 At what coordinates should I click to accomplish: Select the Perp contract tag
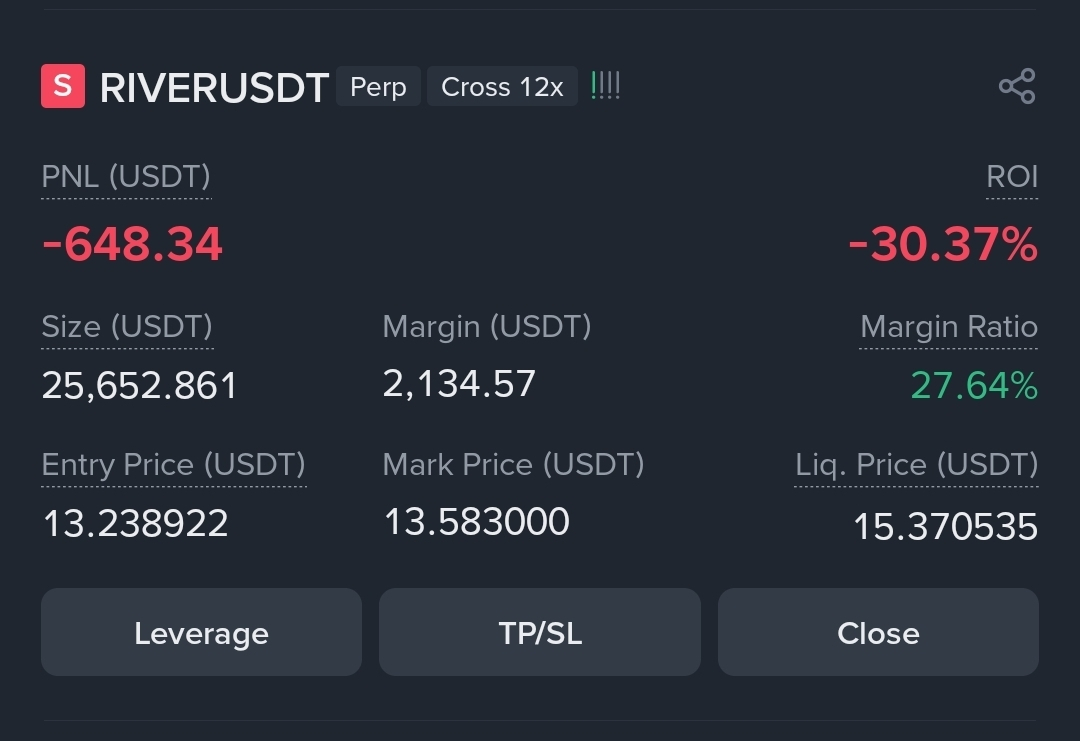click(x=378, y=87)
